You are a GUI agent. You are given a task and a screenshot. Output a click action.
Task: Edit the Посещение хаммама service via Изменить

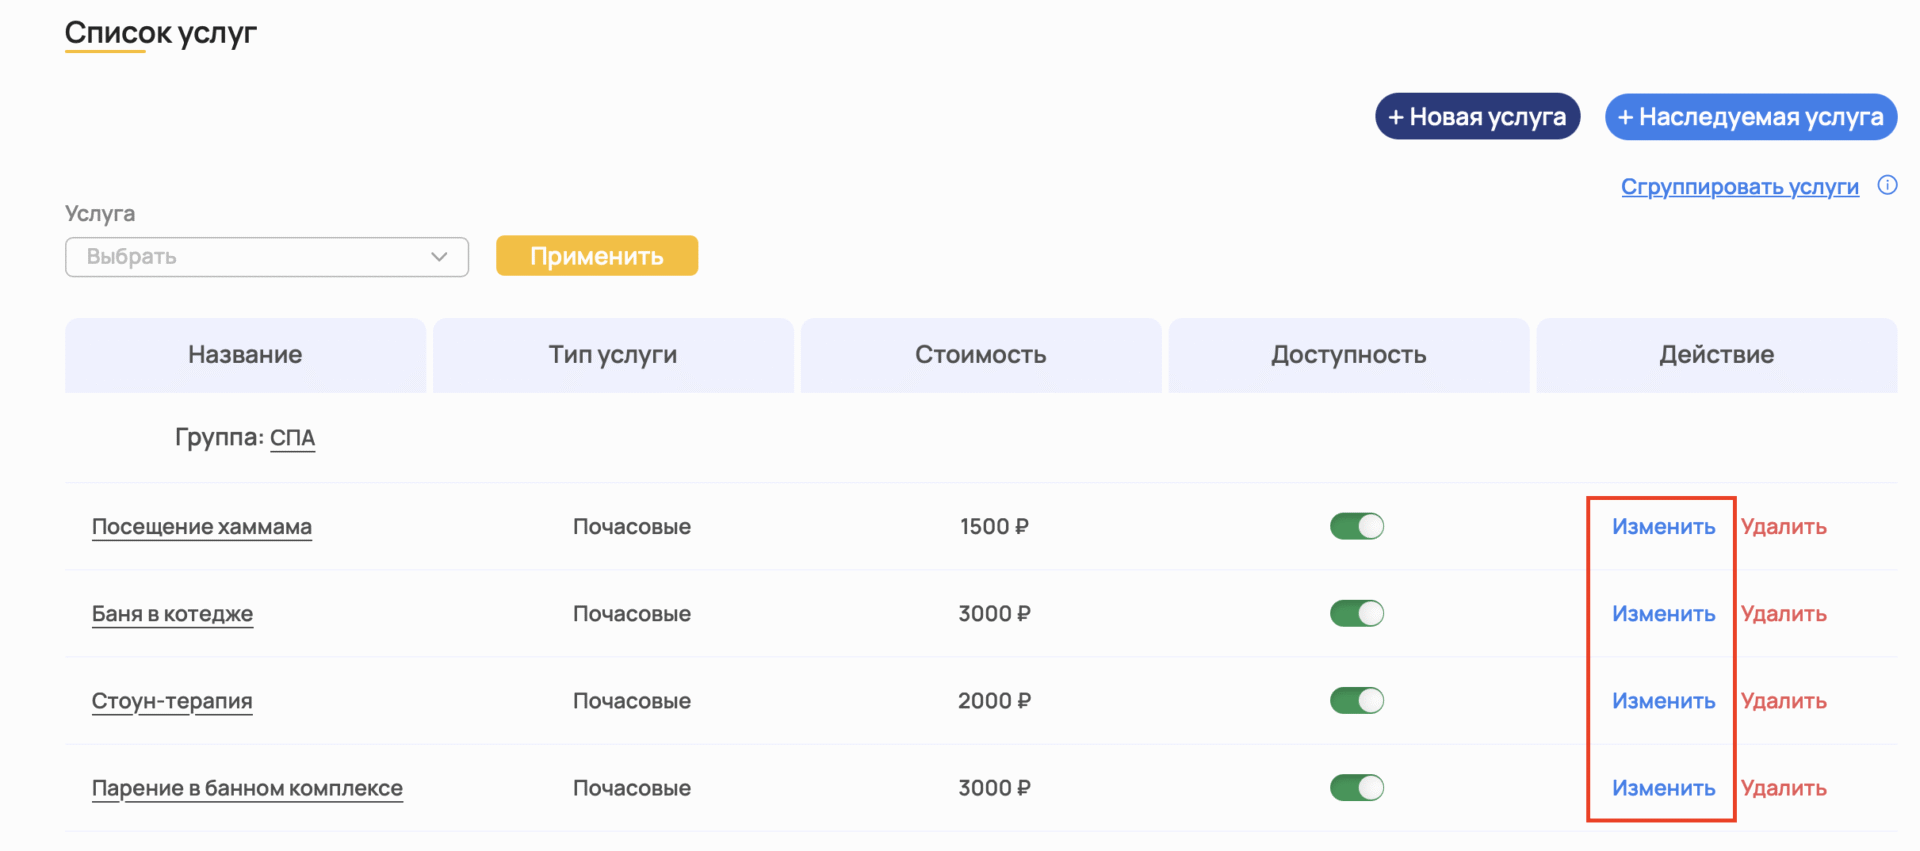(x=1663, y=527)
